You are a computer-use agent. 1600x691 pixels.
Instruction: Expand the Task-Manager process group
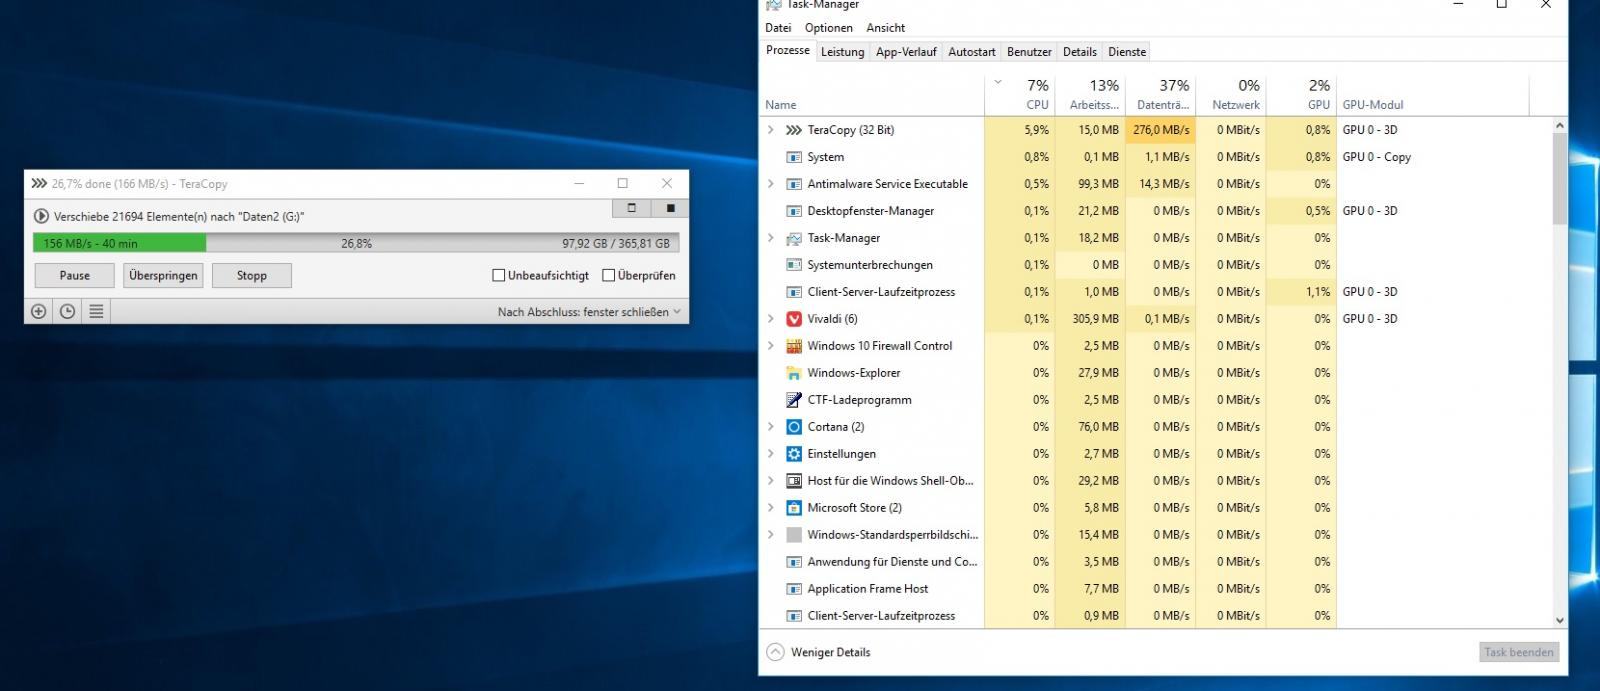coord(770,238)
